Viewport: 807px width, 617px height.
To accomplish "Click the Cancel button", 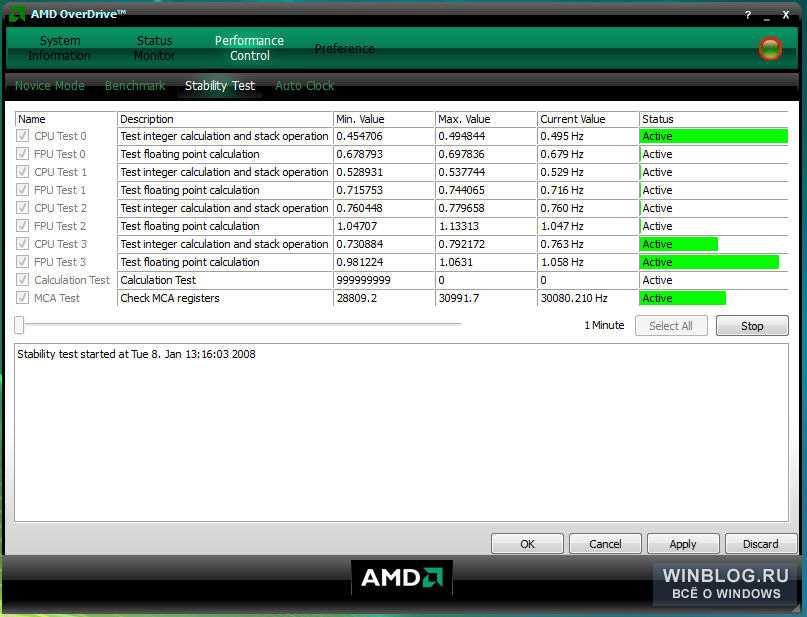I will click(605, 544).
